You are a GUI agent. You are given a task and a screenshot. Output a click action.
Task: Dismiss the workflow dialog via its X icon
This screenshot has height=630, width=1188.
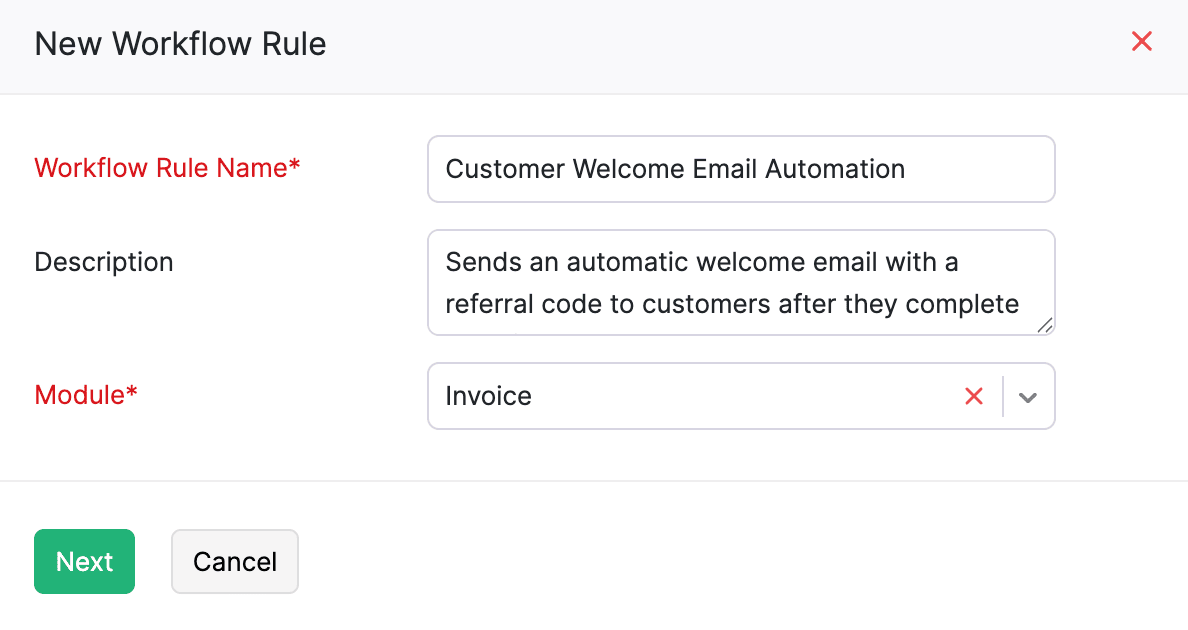(1141, 41)
